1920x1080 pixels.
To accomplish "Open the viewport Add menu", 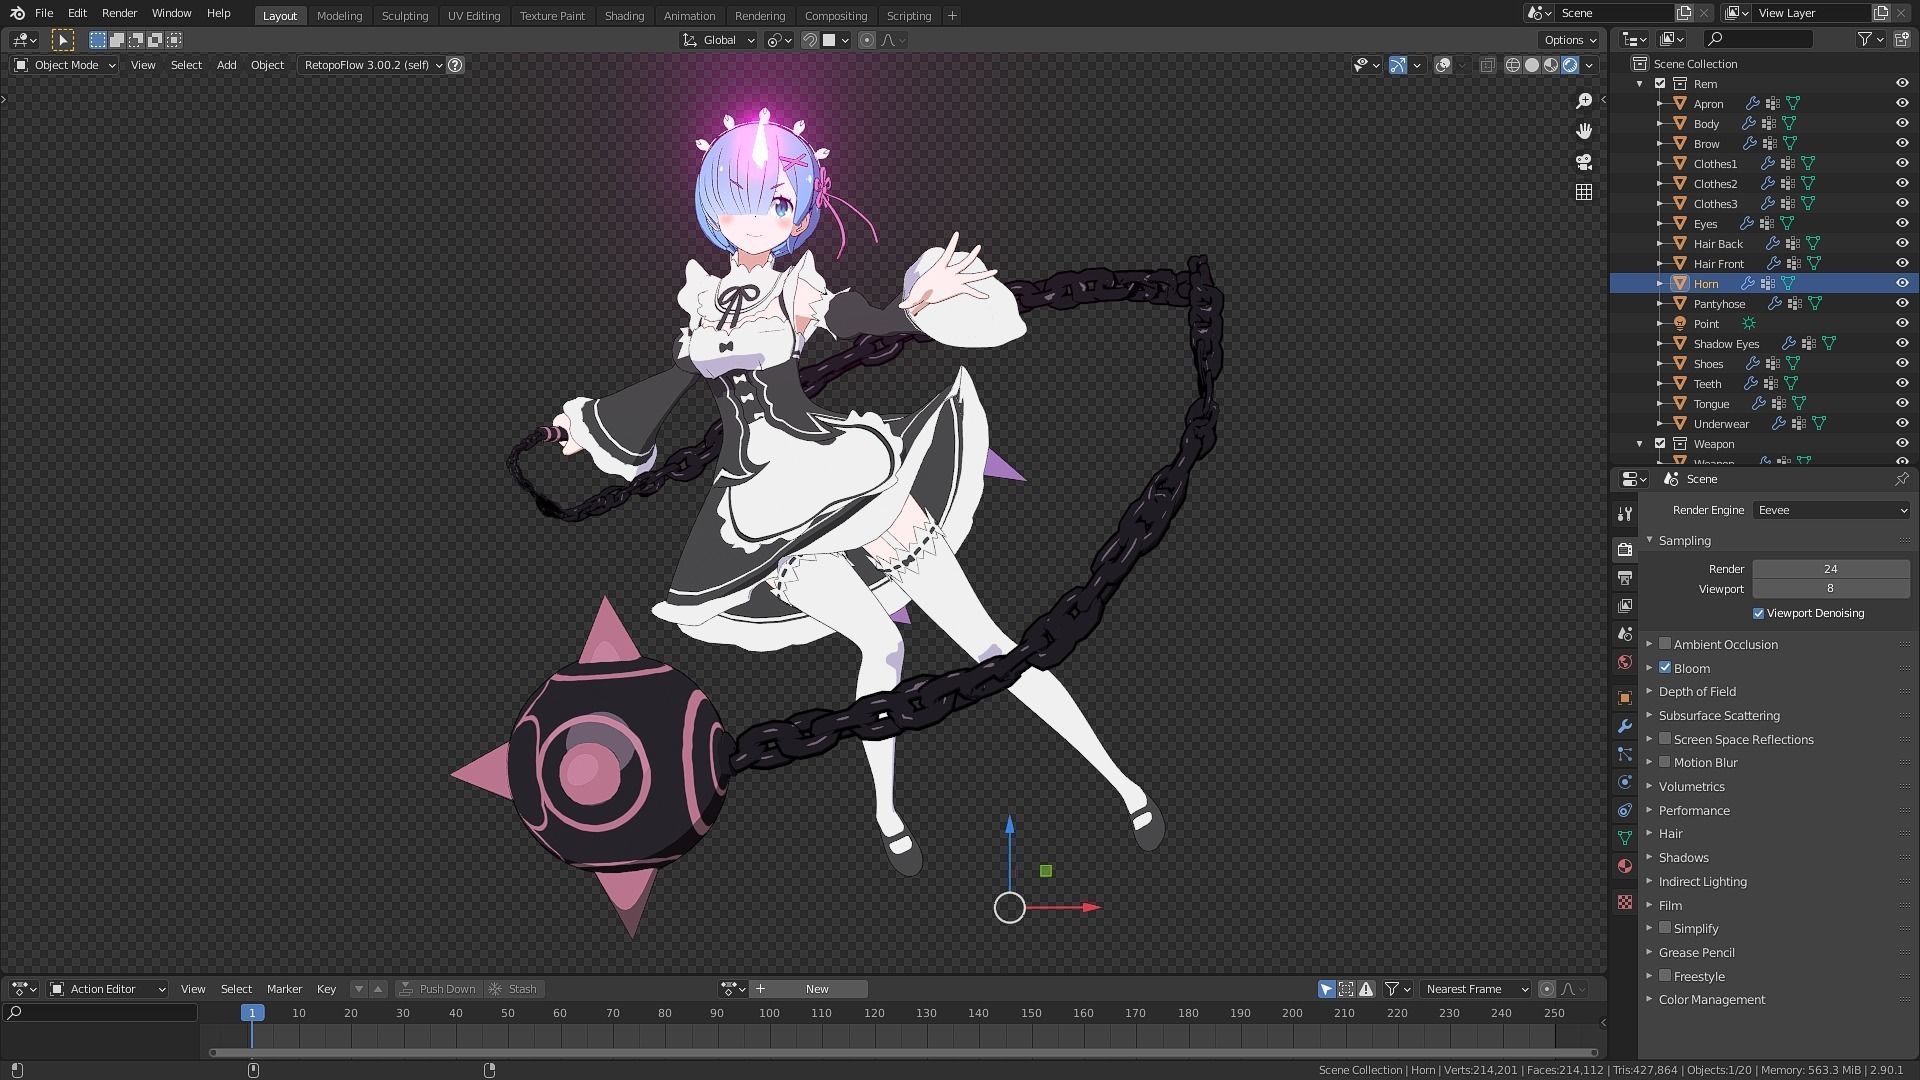I will click(x=227, y=65).
